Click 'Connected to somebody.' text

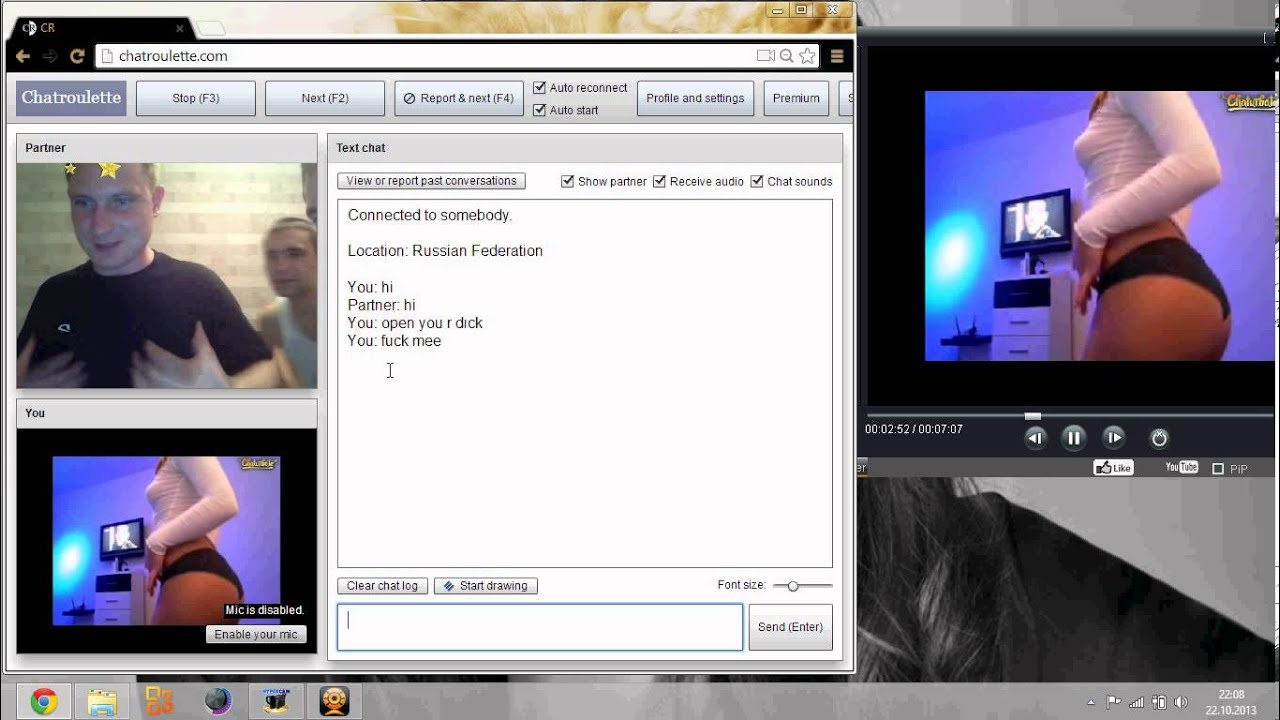coord(430,215)
